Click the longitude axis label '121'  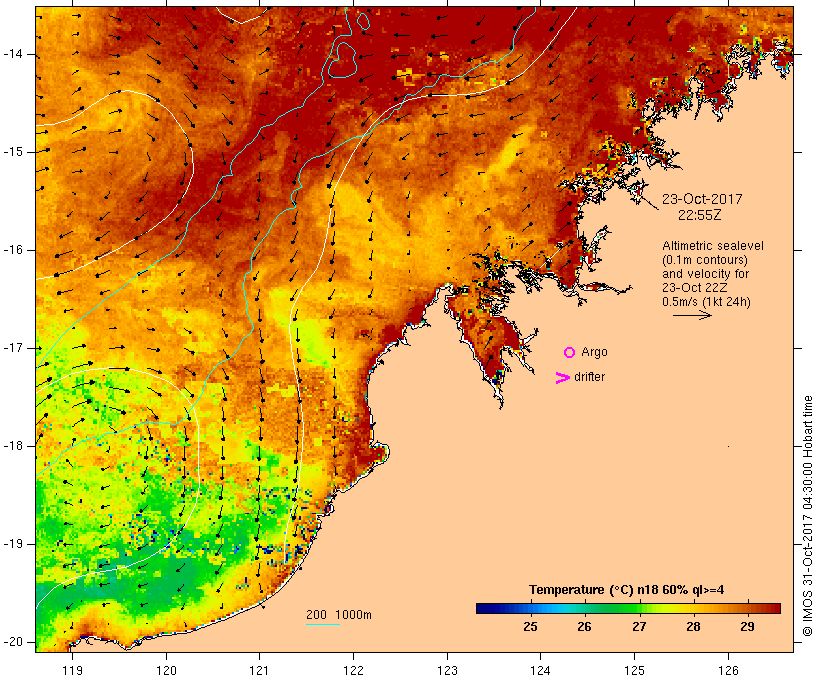tap(259, 670)
